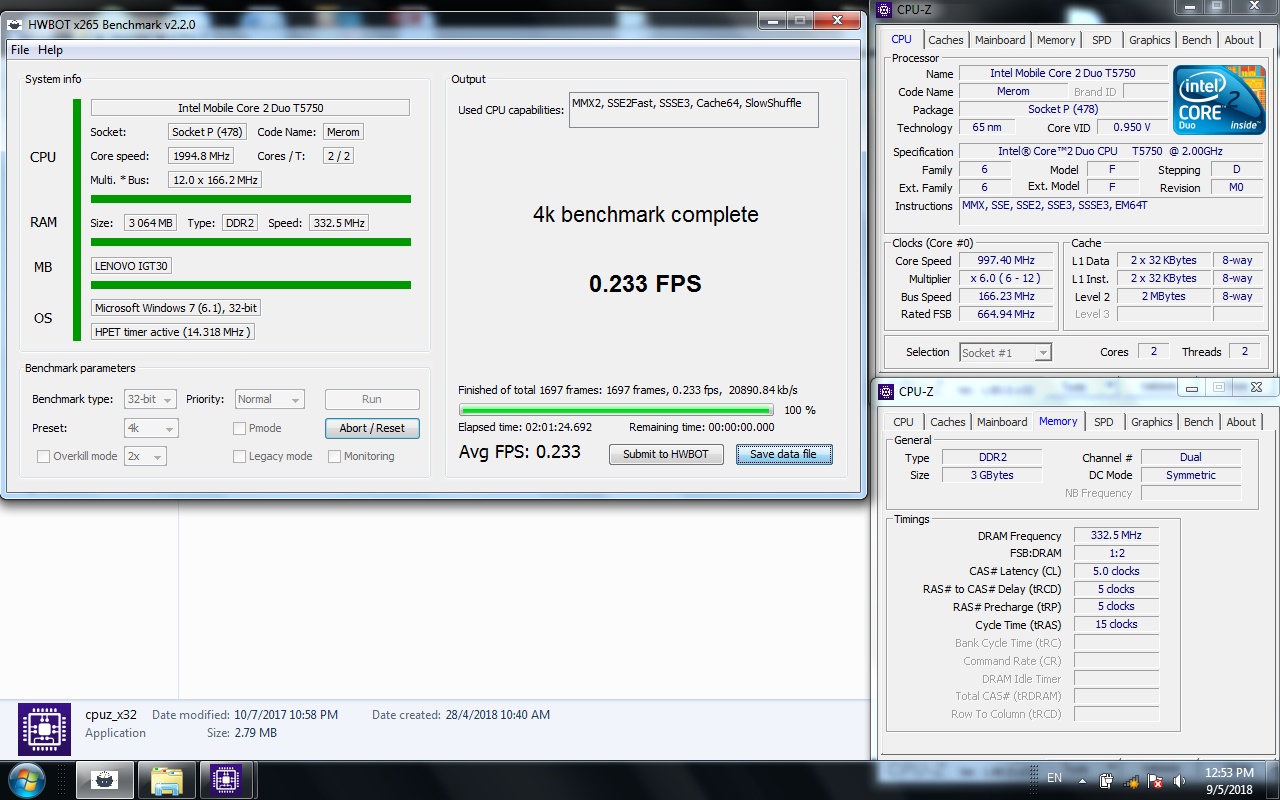Click the 0.233 FPS result text

click(x=645, y=284)
